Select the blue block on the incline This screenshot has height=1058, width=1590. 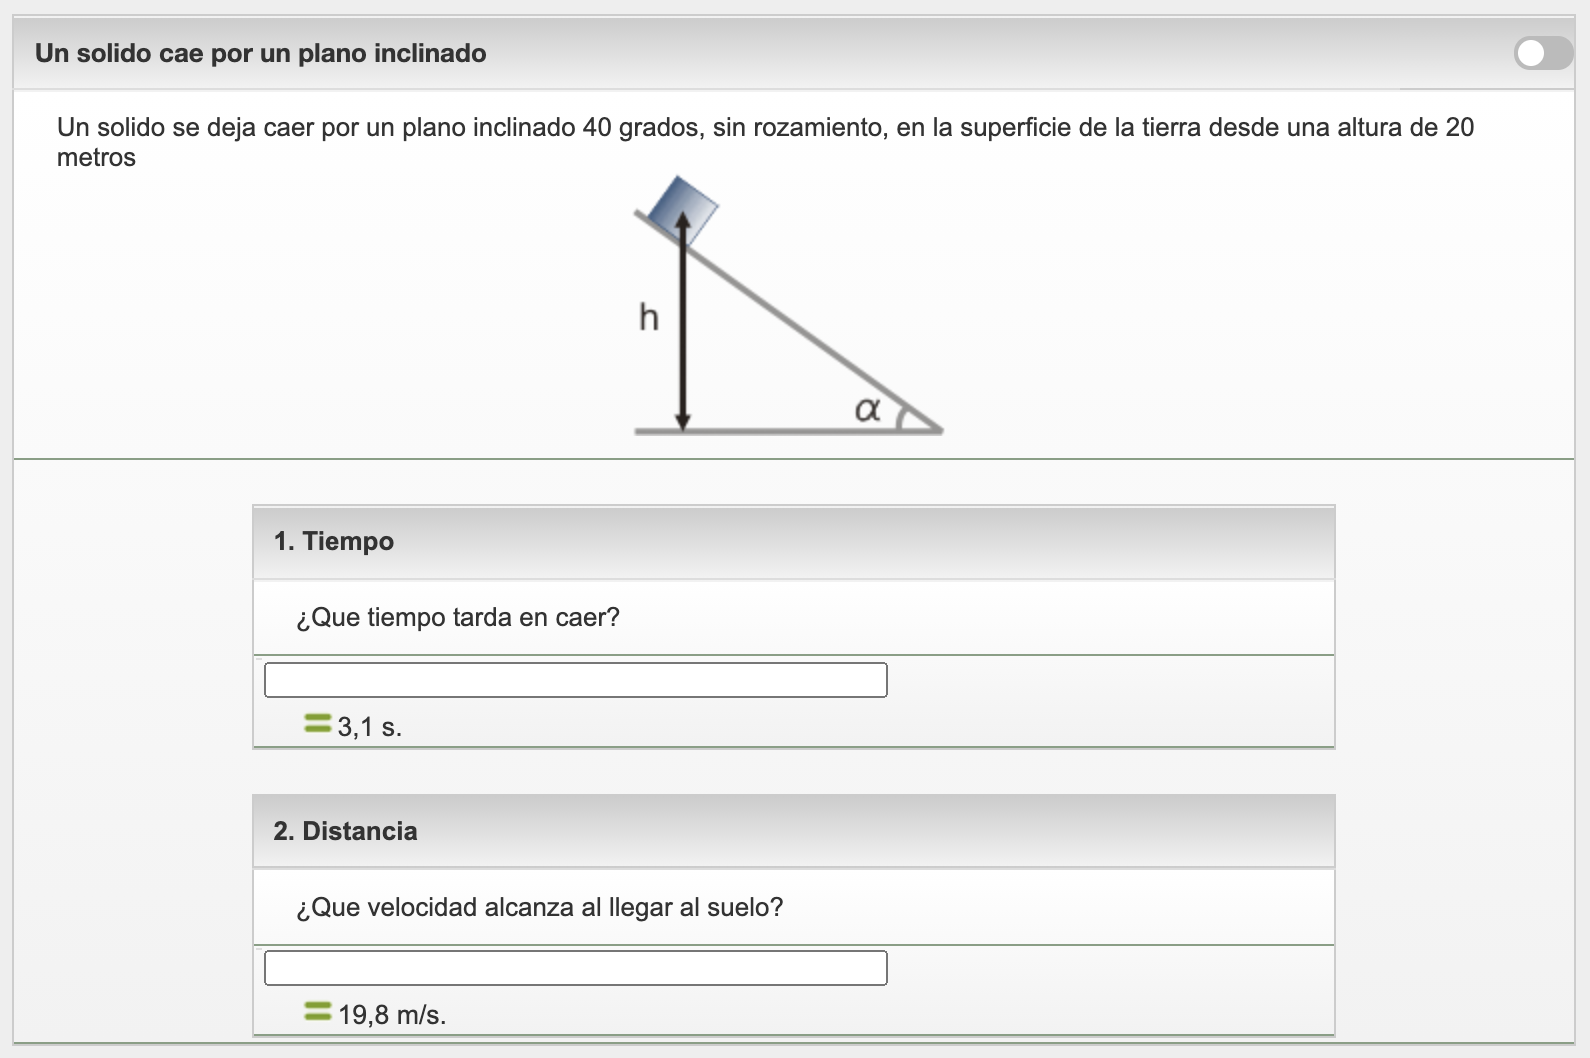[683, 207]
